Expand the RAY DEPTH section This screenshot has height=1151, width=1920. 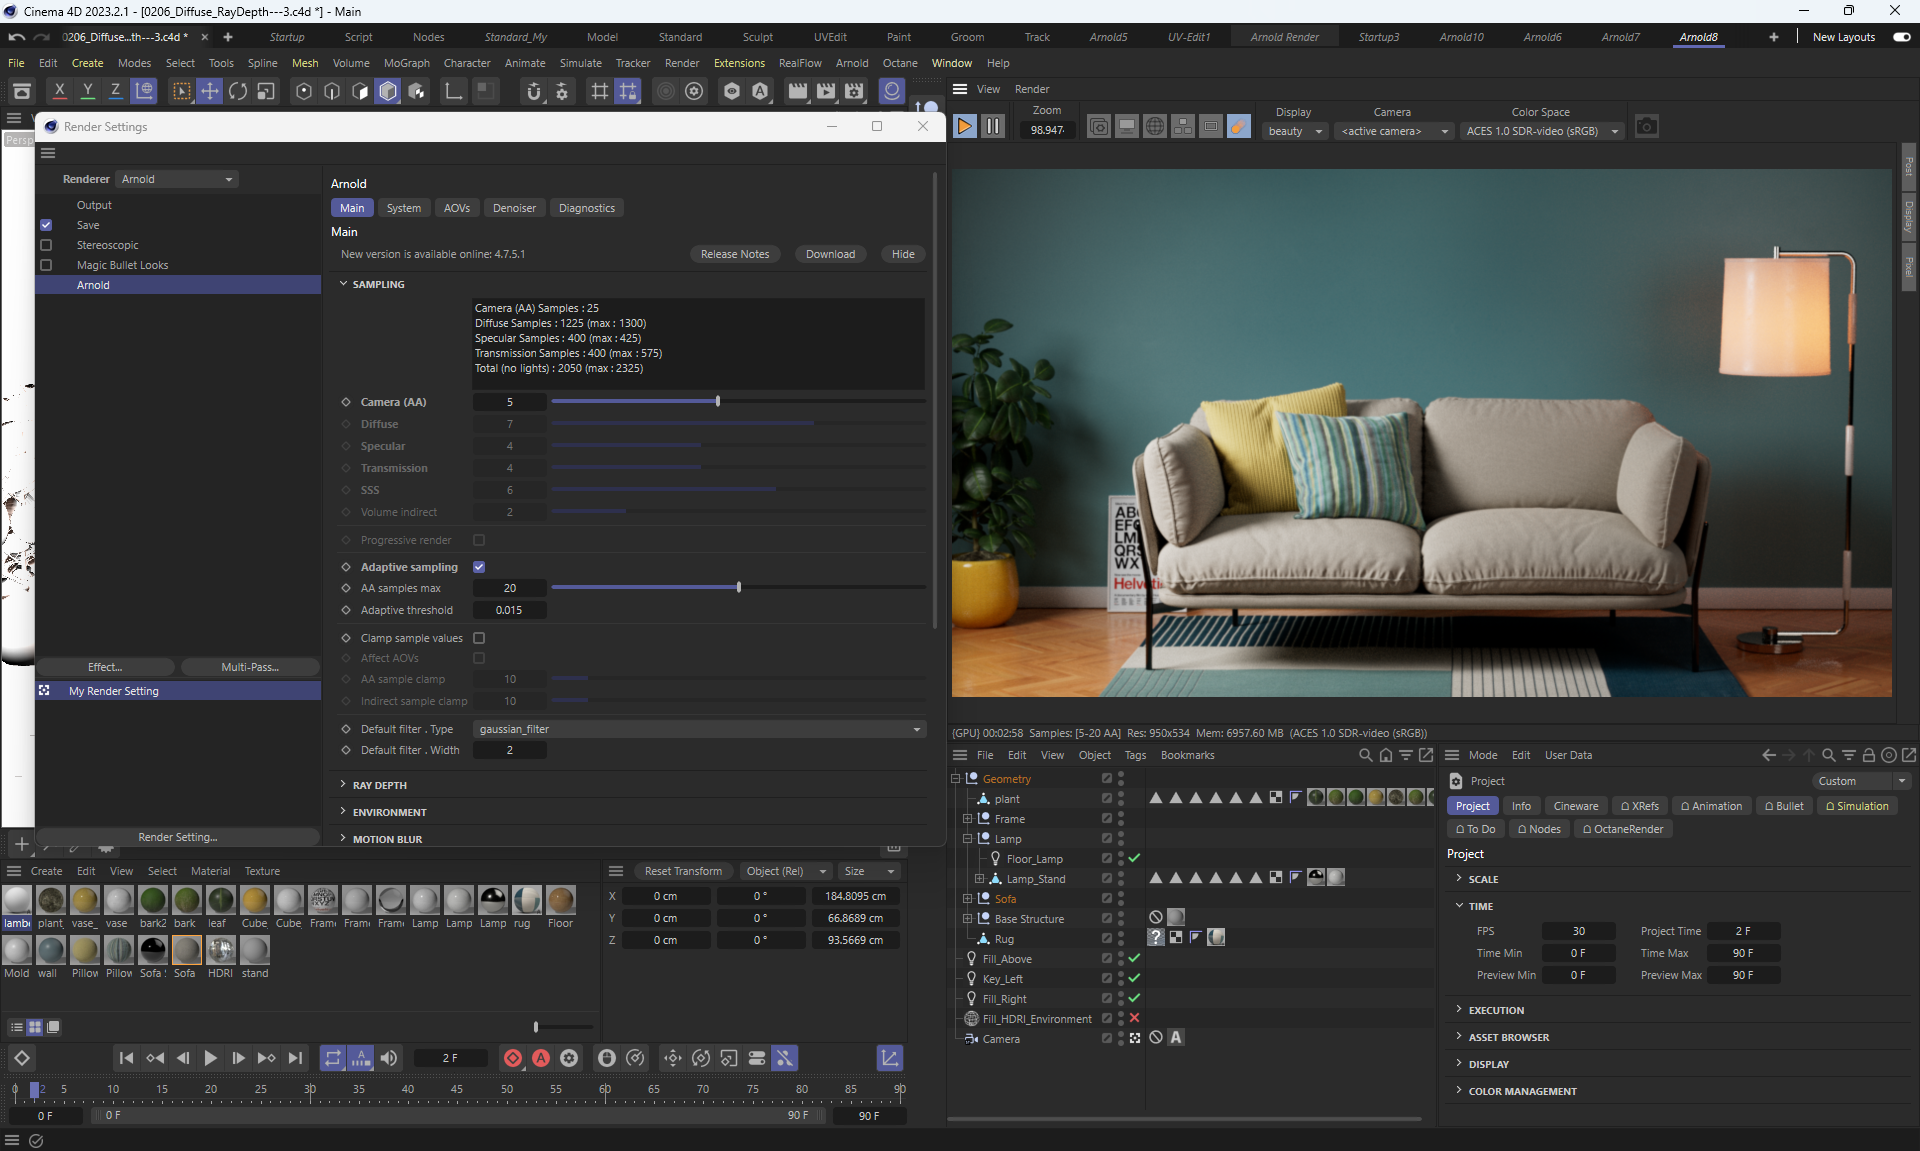(379, 785)
